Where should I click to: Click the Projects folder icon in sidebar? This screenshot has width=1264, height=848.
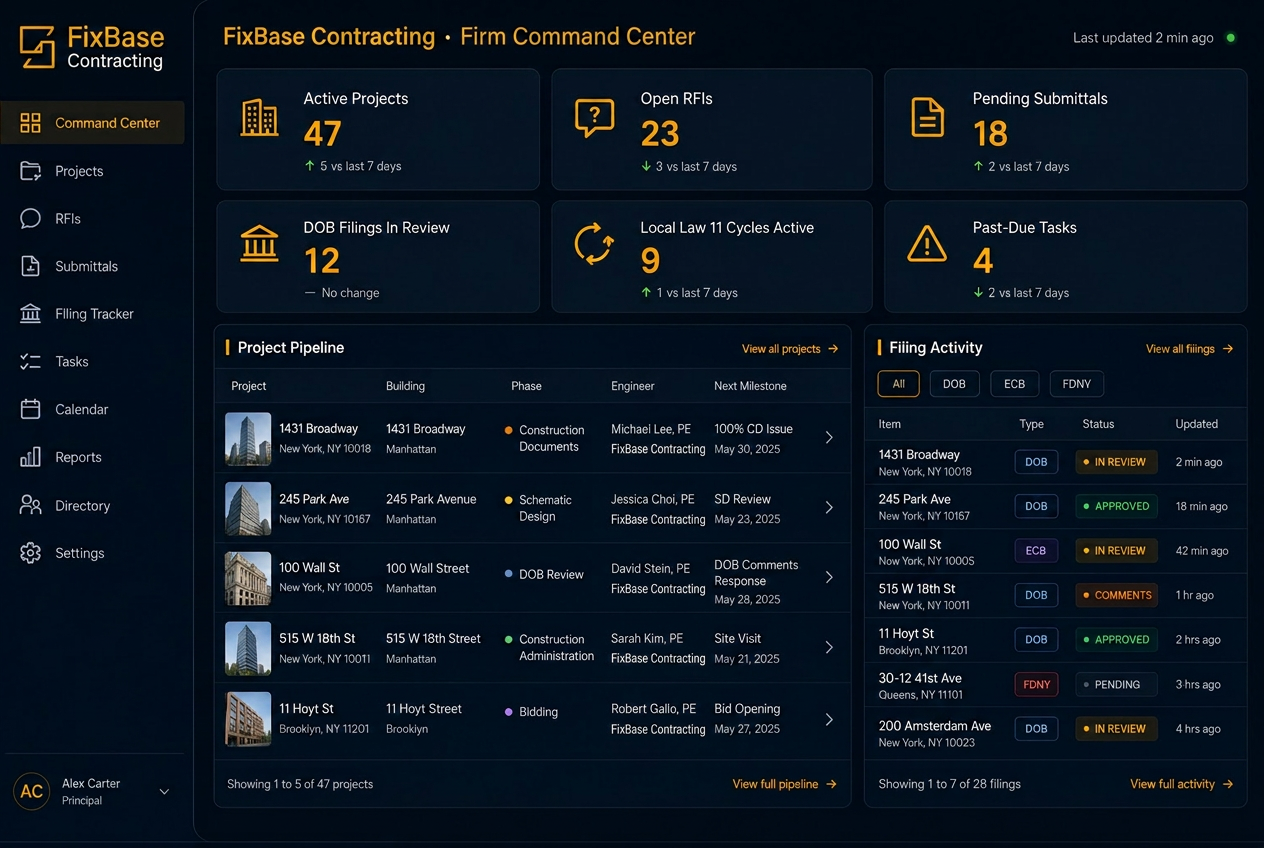(x=31, y=171)
